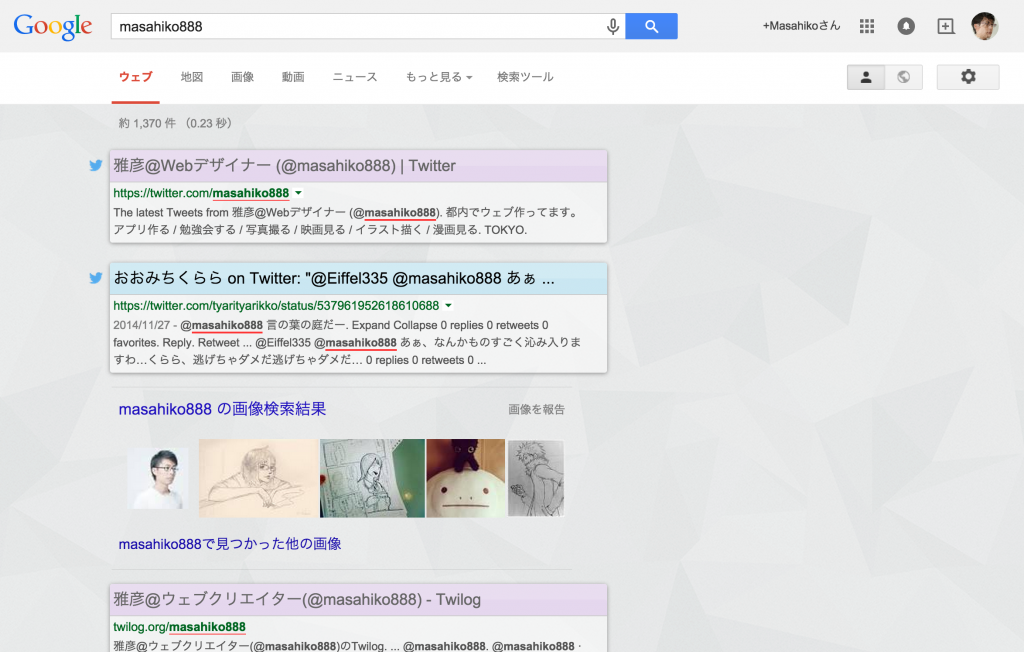This screenshot has width=1024, height=652.
Task: Click the Google logo
Action: pyautogui.click(x=53, y=27)
